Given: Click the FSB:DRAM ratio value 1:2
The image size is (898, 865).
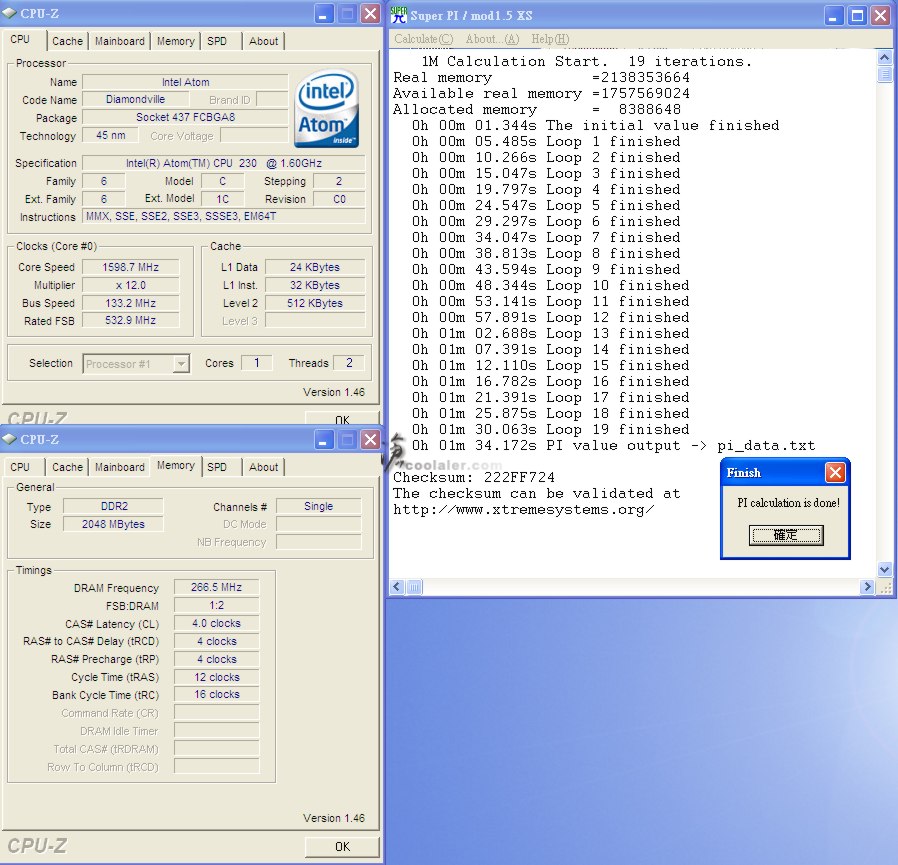Looking at the screenshot, I should [216, 605].
